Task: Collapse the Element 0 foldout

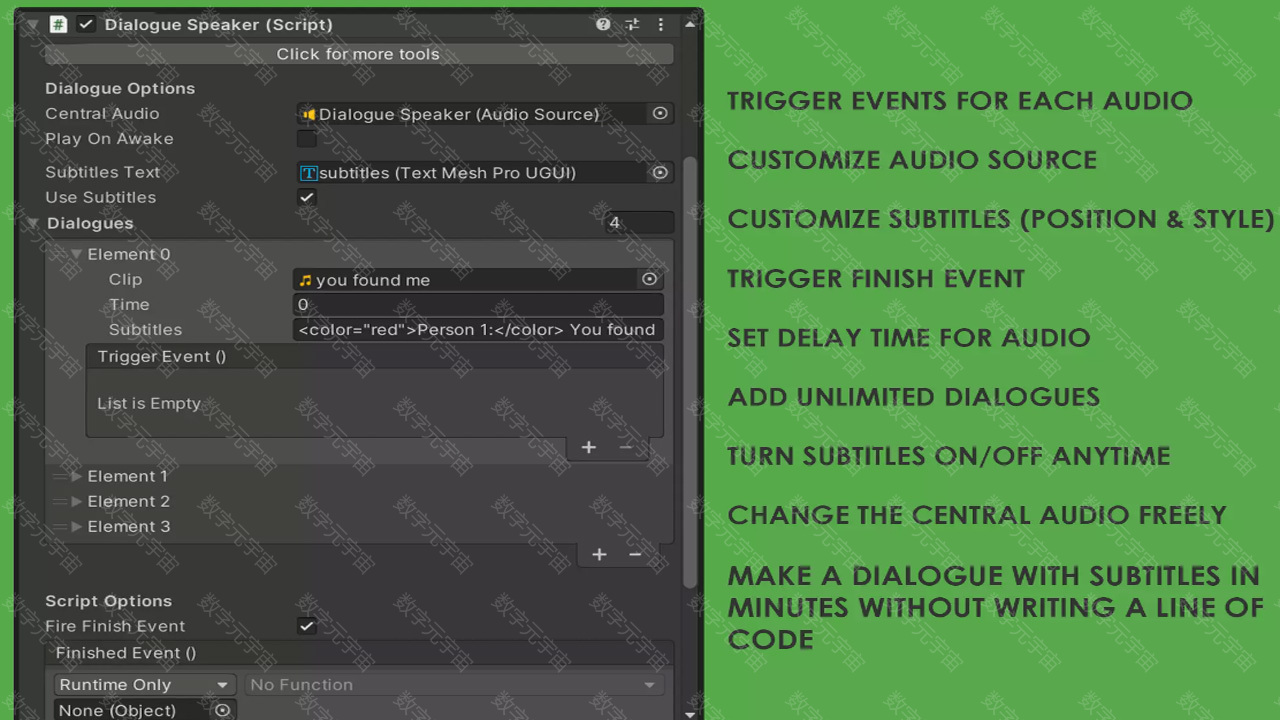Action: (x=76, y=254)
